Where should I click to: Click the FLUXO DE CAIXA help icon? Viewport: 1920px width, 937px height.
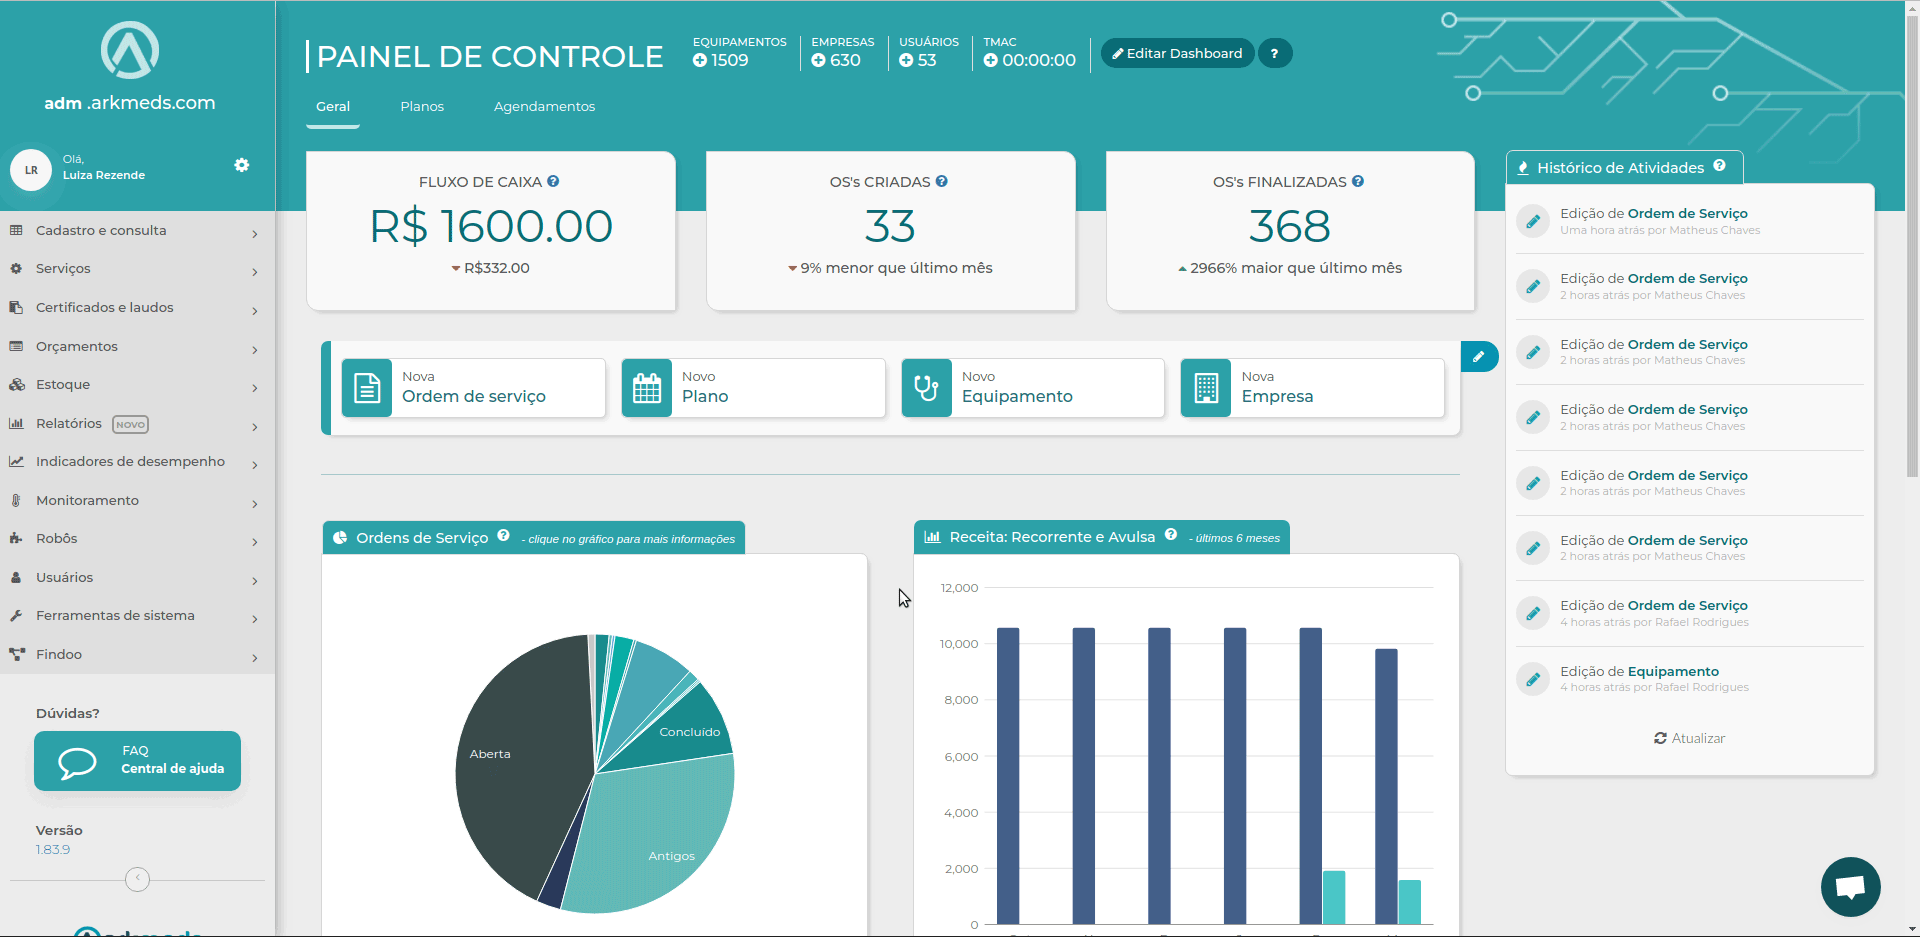click(553, 181)
